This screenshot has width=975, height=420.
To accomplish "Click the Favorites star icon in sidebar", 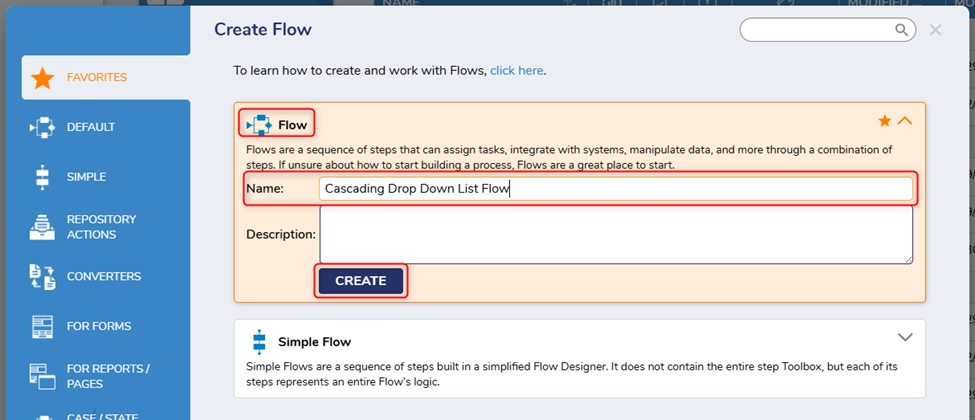I will pos(42,78).
